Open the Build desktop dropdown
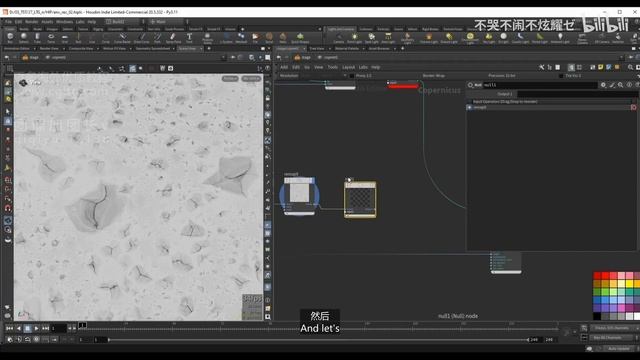The image size is (640, 360). (x=122, y=22)
